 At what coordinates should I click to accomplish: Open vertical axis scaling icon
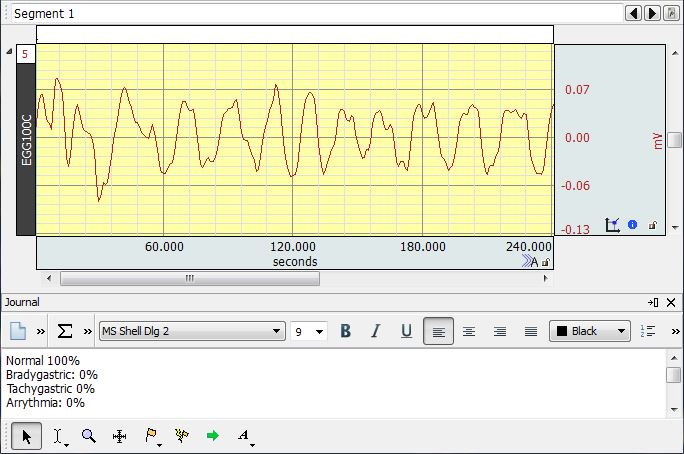612,225
